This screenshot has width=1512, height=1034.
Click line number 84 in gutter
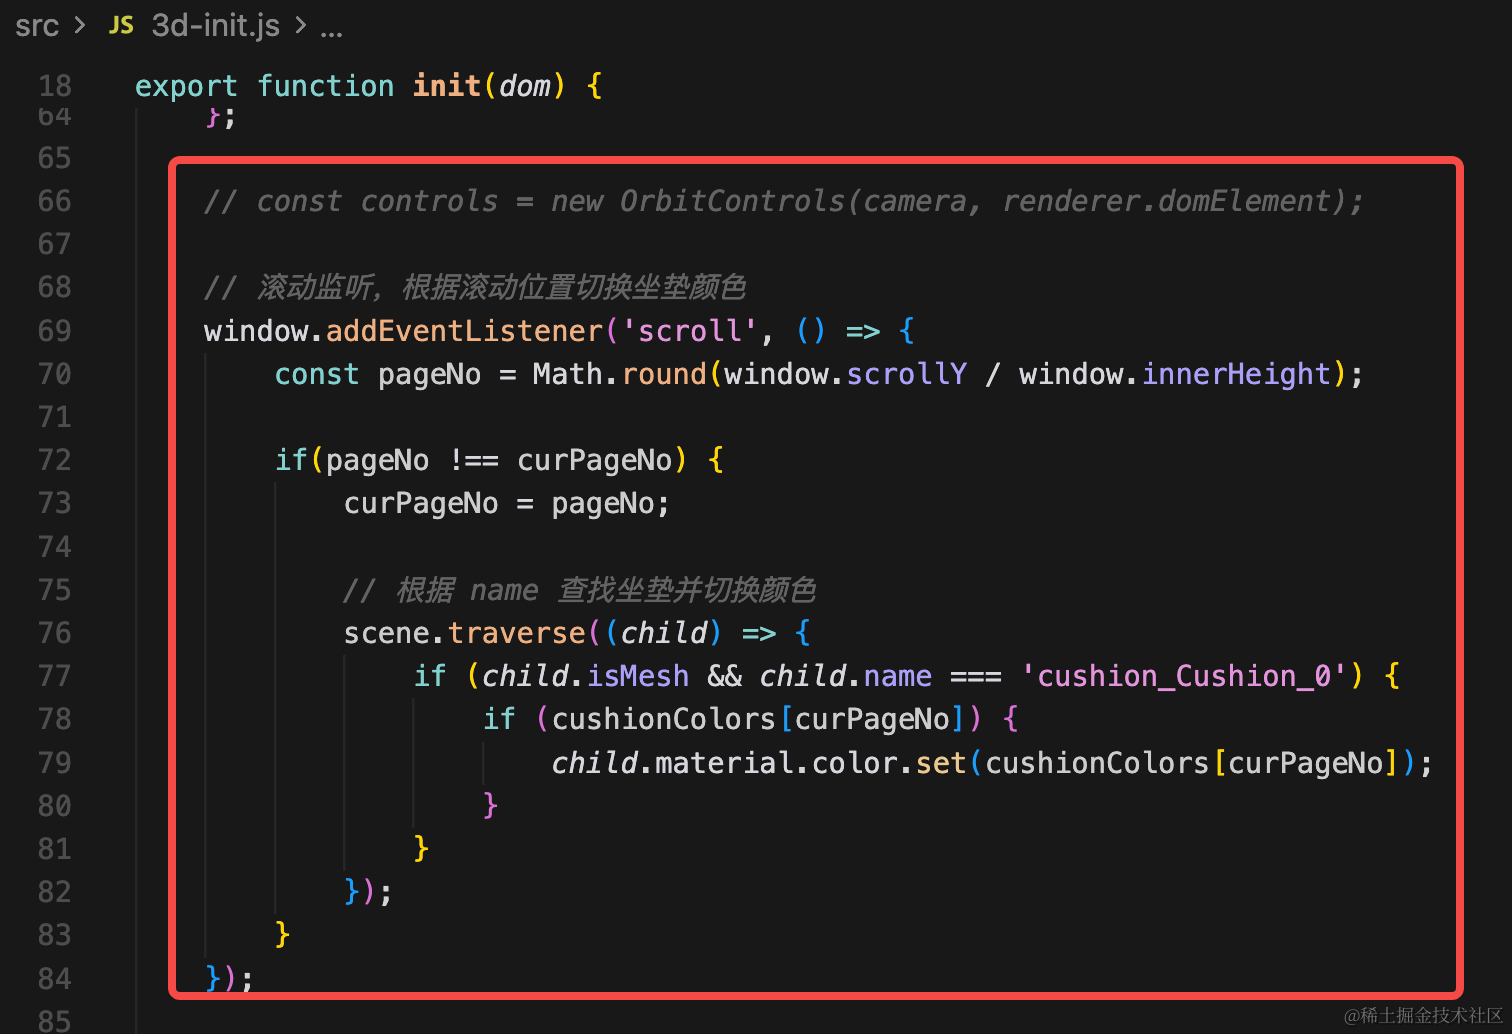[55, 978]
